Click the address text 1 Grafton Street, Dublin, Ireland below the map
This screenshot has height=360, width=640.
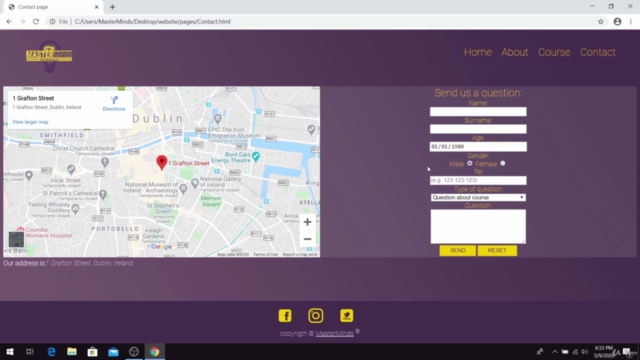click(89, 263)
